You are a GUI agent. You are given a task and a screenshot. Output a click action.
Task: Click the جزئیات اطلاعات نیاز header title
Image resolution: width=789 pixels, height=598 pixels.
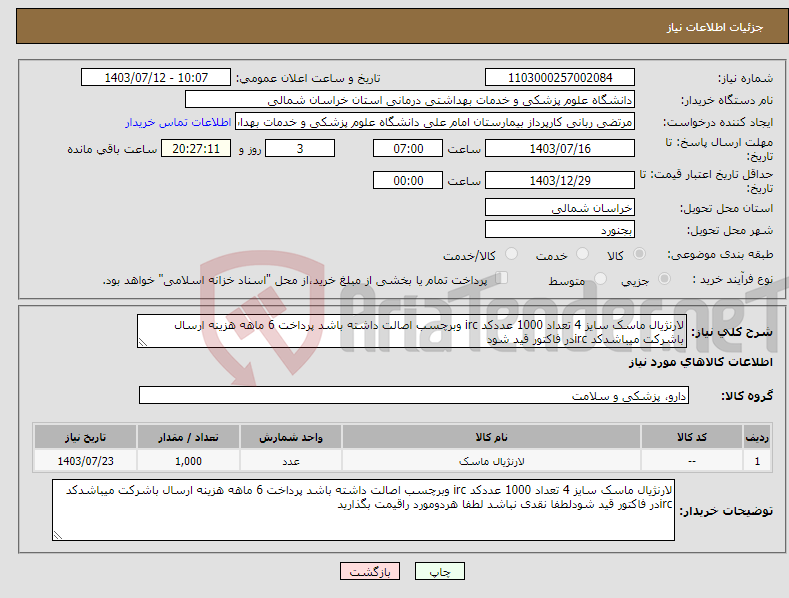715,27
